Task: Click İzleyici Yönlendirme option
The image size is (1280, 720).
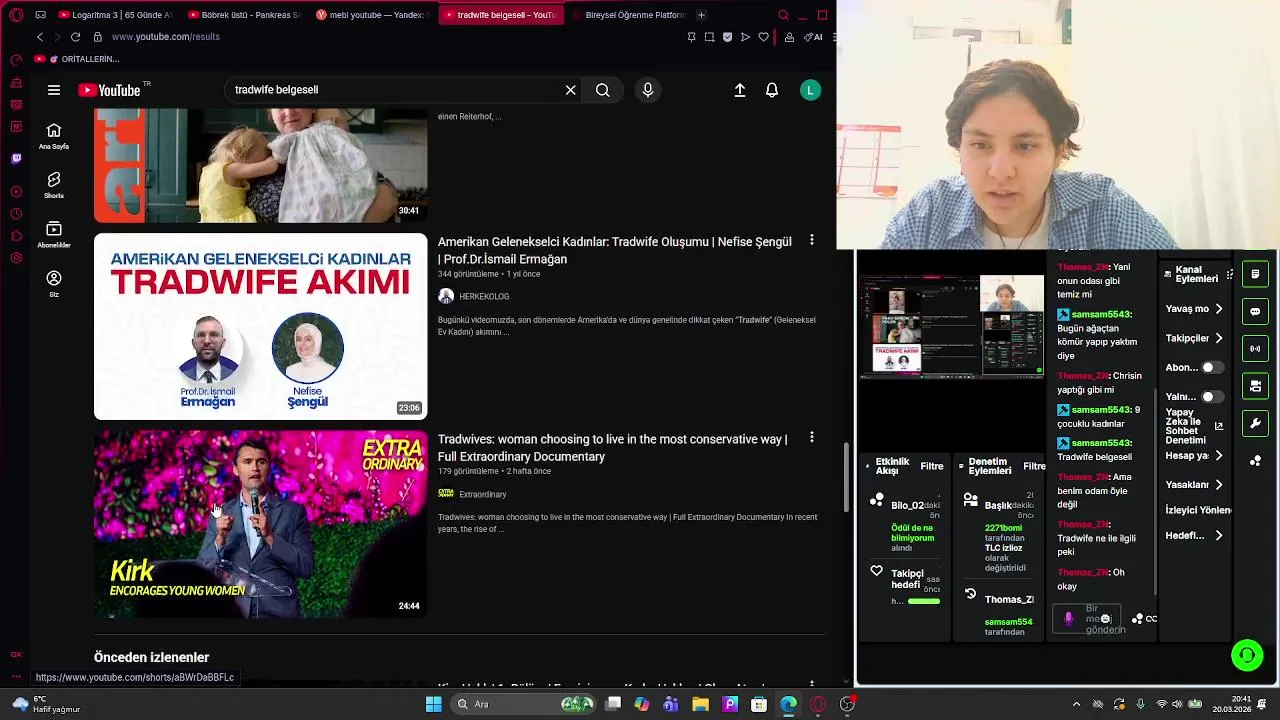Action: (x=1198, y=510)
